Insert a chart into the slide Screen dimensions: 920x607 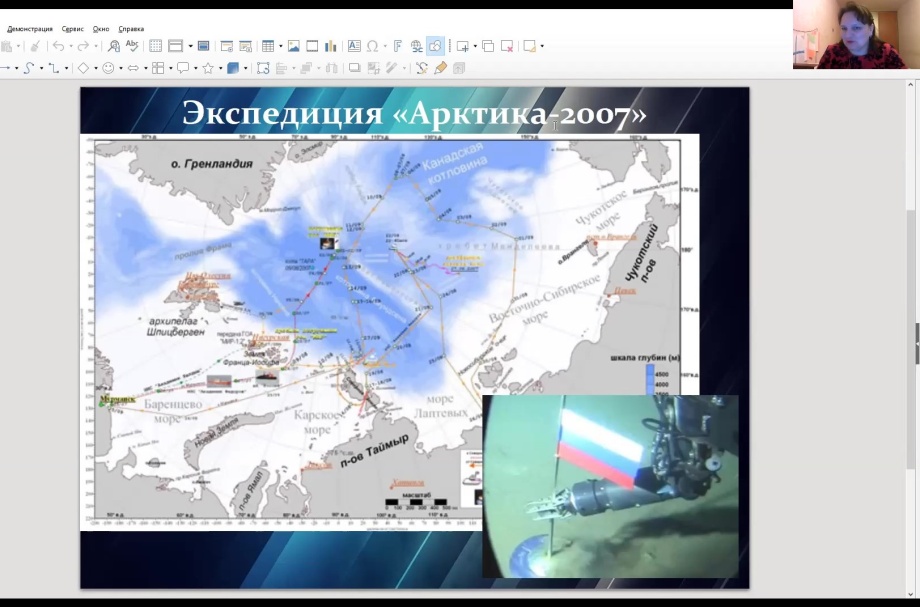[x=330, y=46]
